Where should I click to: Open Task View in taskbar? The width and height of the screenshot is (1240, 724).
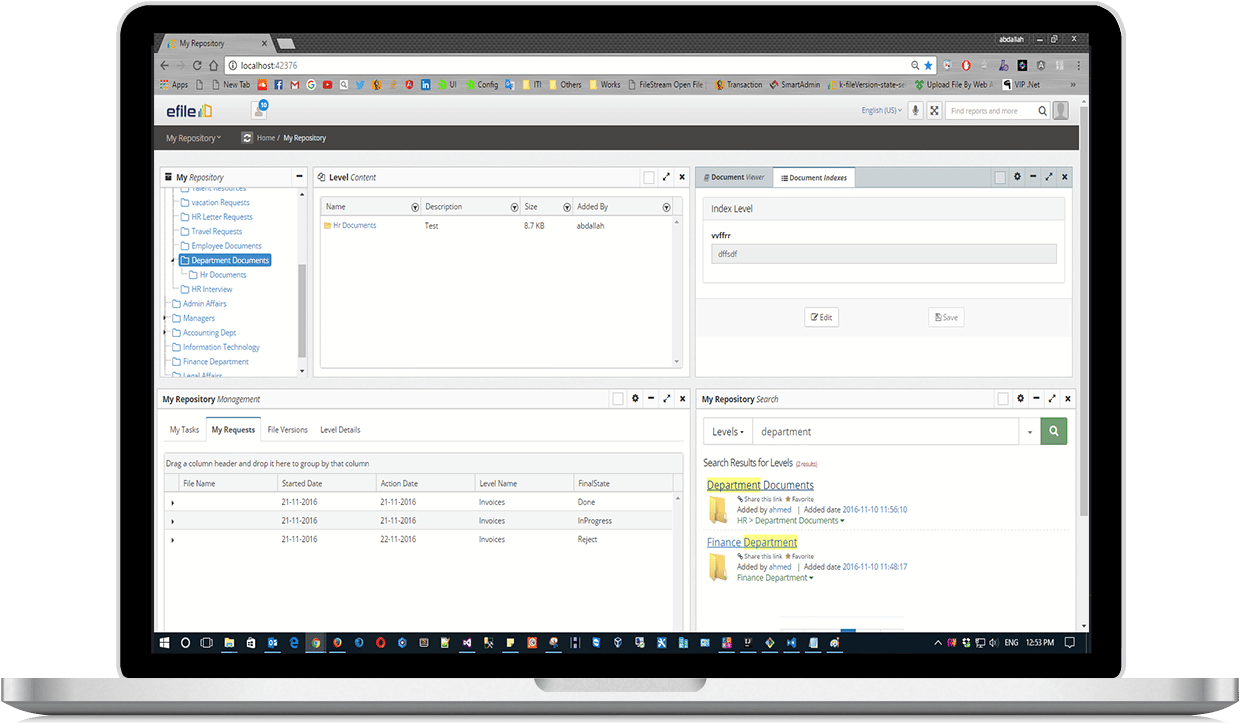click(207, 642)
